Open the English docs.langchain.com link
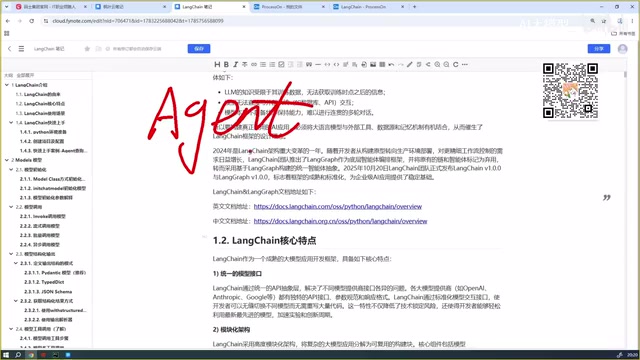This screenshot has height=360, width=640. pos(338,207)
